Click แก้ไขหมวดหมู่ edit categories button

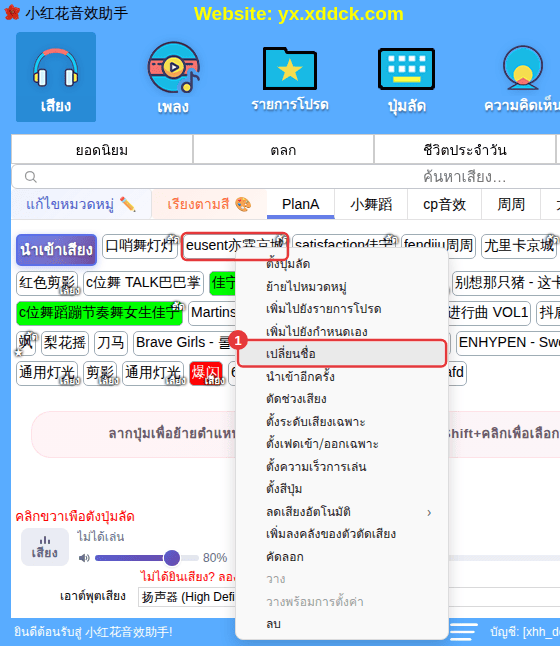pos(81,204)
